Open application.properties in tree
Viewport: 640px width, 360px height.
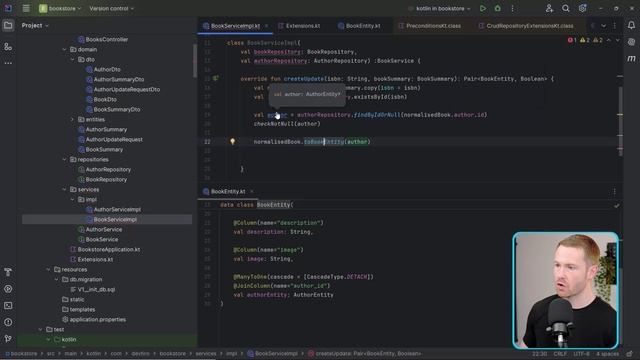coord(94,320)
